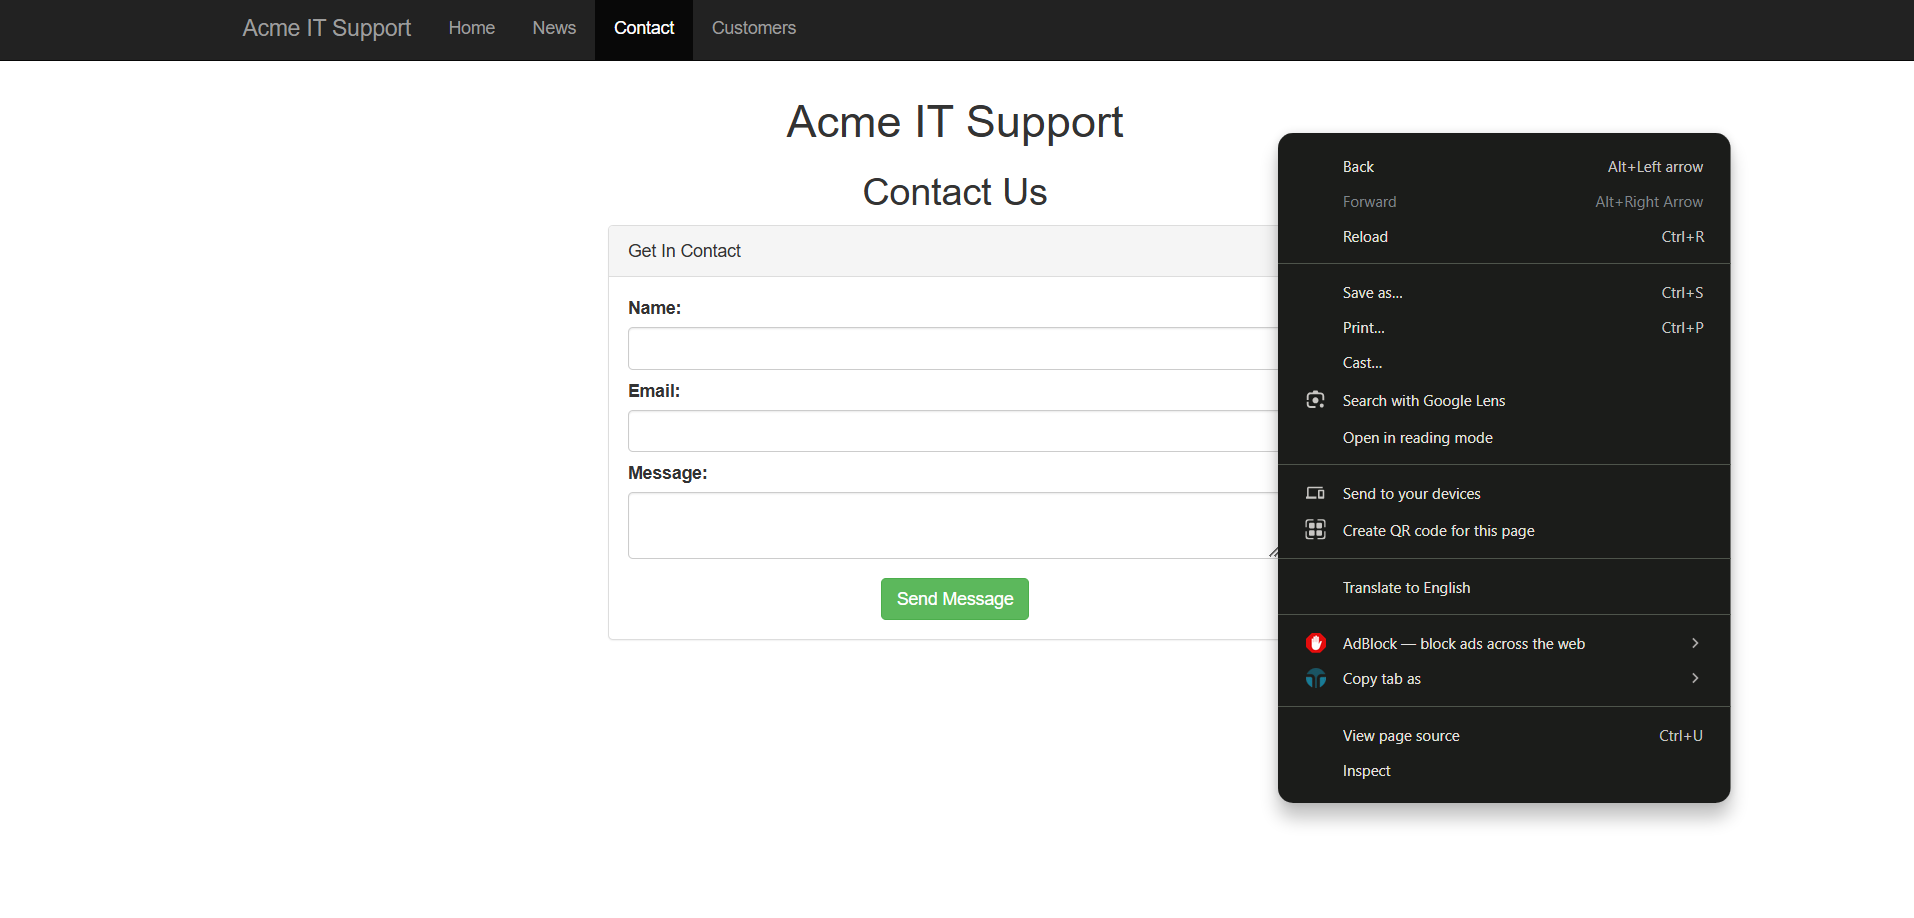The image size is (1914, 918).
Task: Choose Inspect from the context menu
Action: coord(1366,771)
